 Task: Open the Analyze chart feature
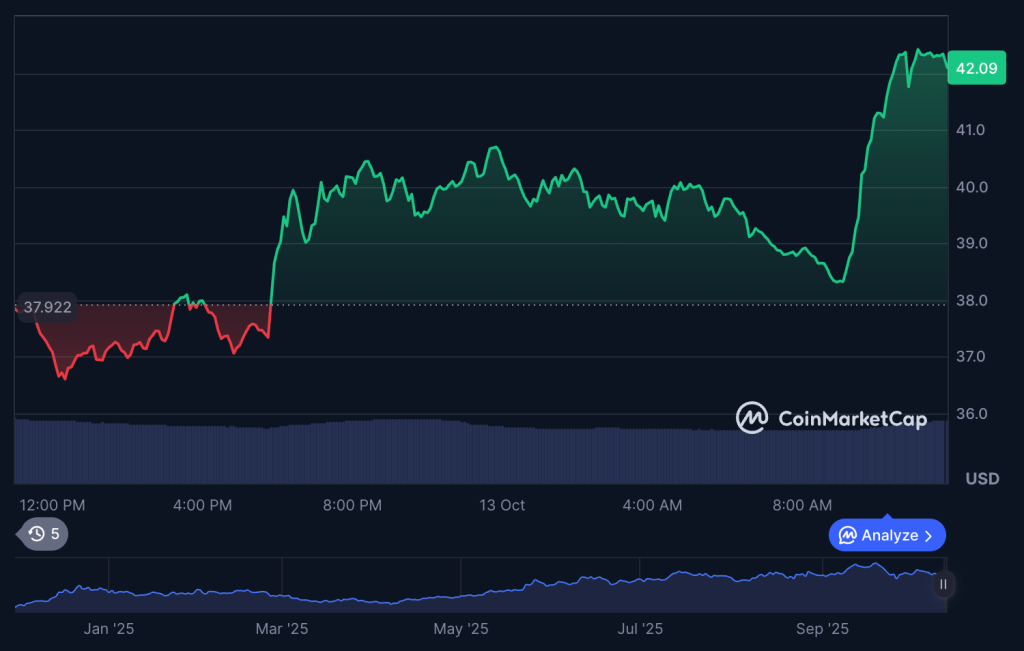pyautogui.click(x=887, y=535)
